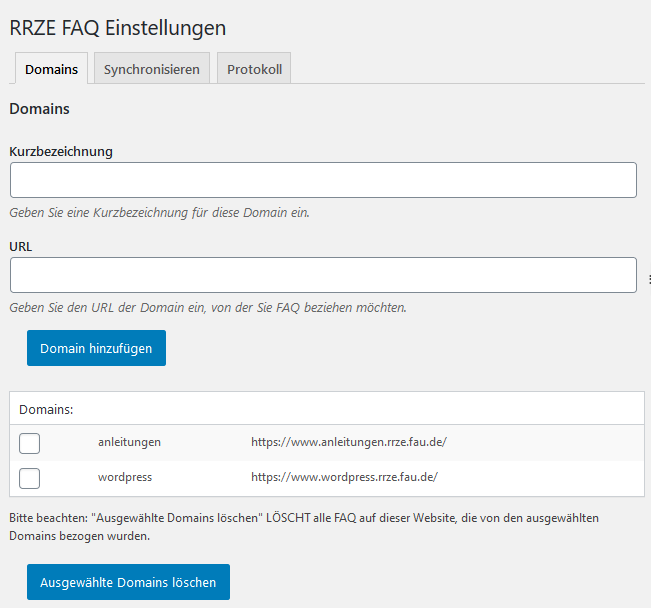This screenshot has height=608, width=651.
Task: Tick the checkbox for anleitungen domain
Action: 30,442
